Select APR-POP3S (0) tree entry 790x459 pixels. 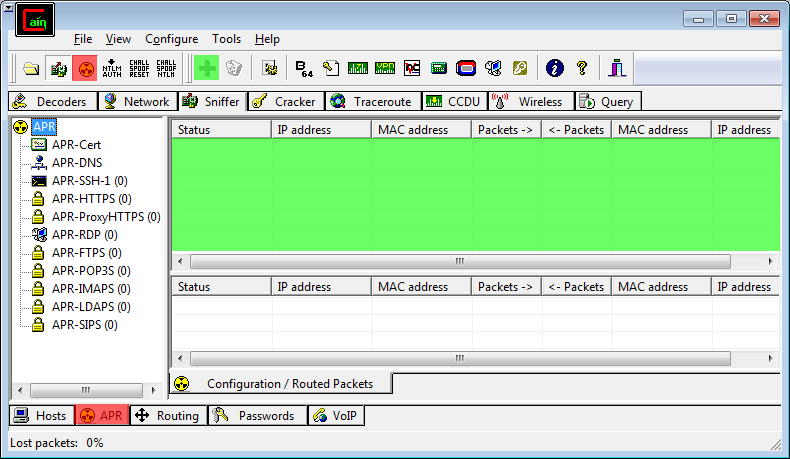(x=91, y=271)
